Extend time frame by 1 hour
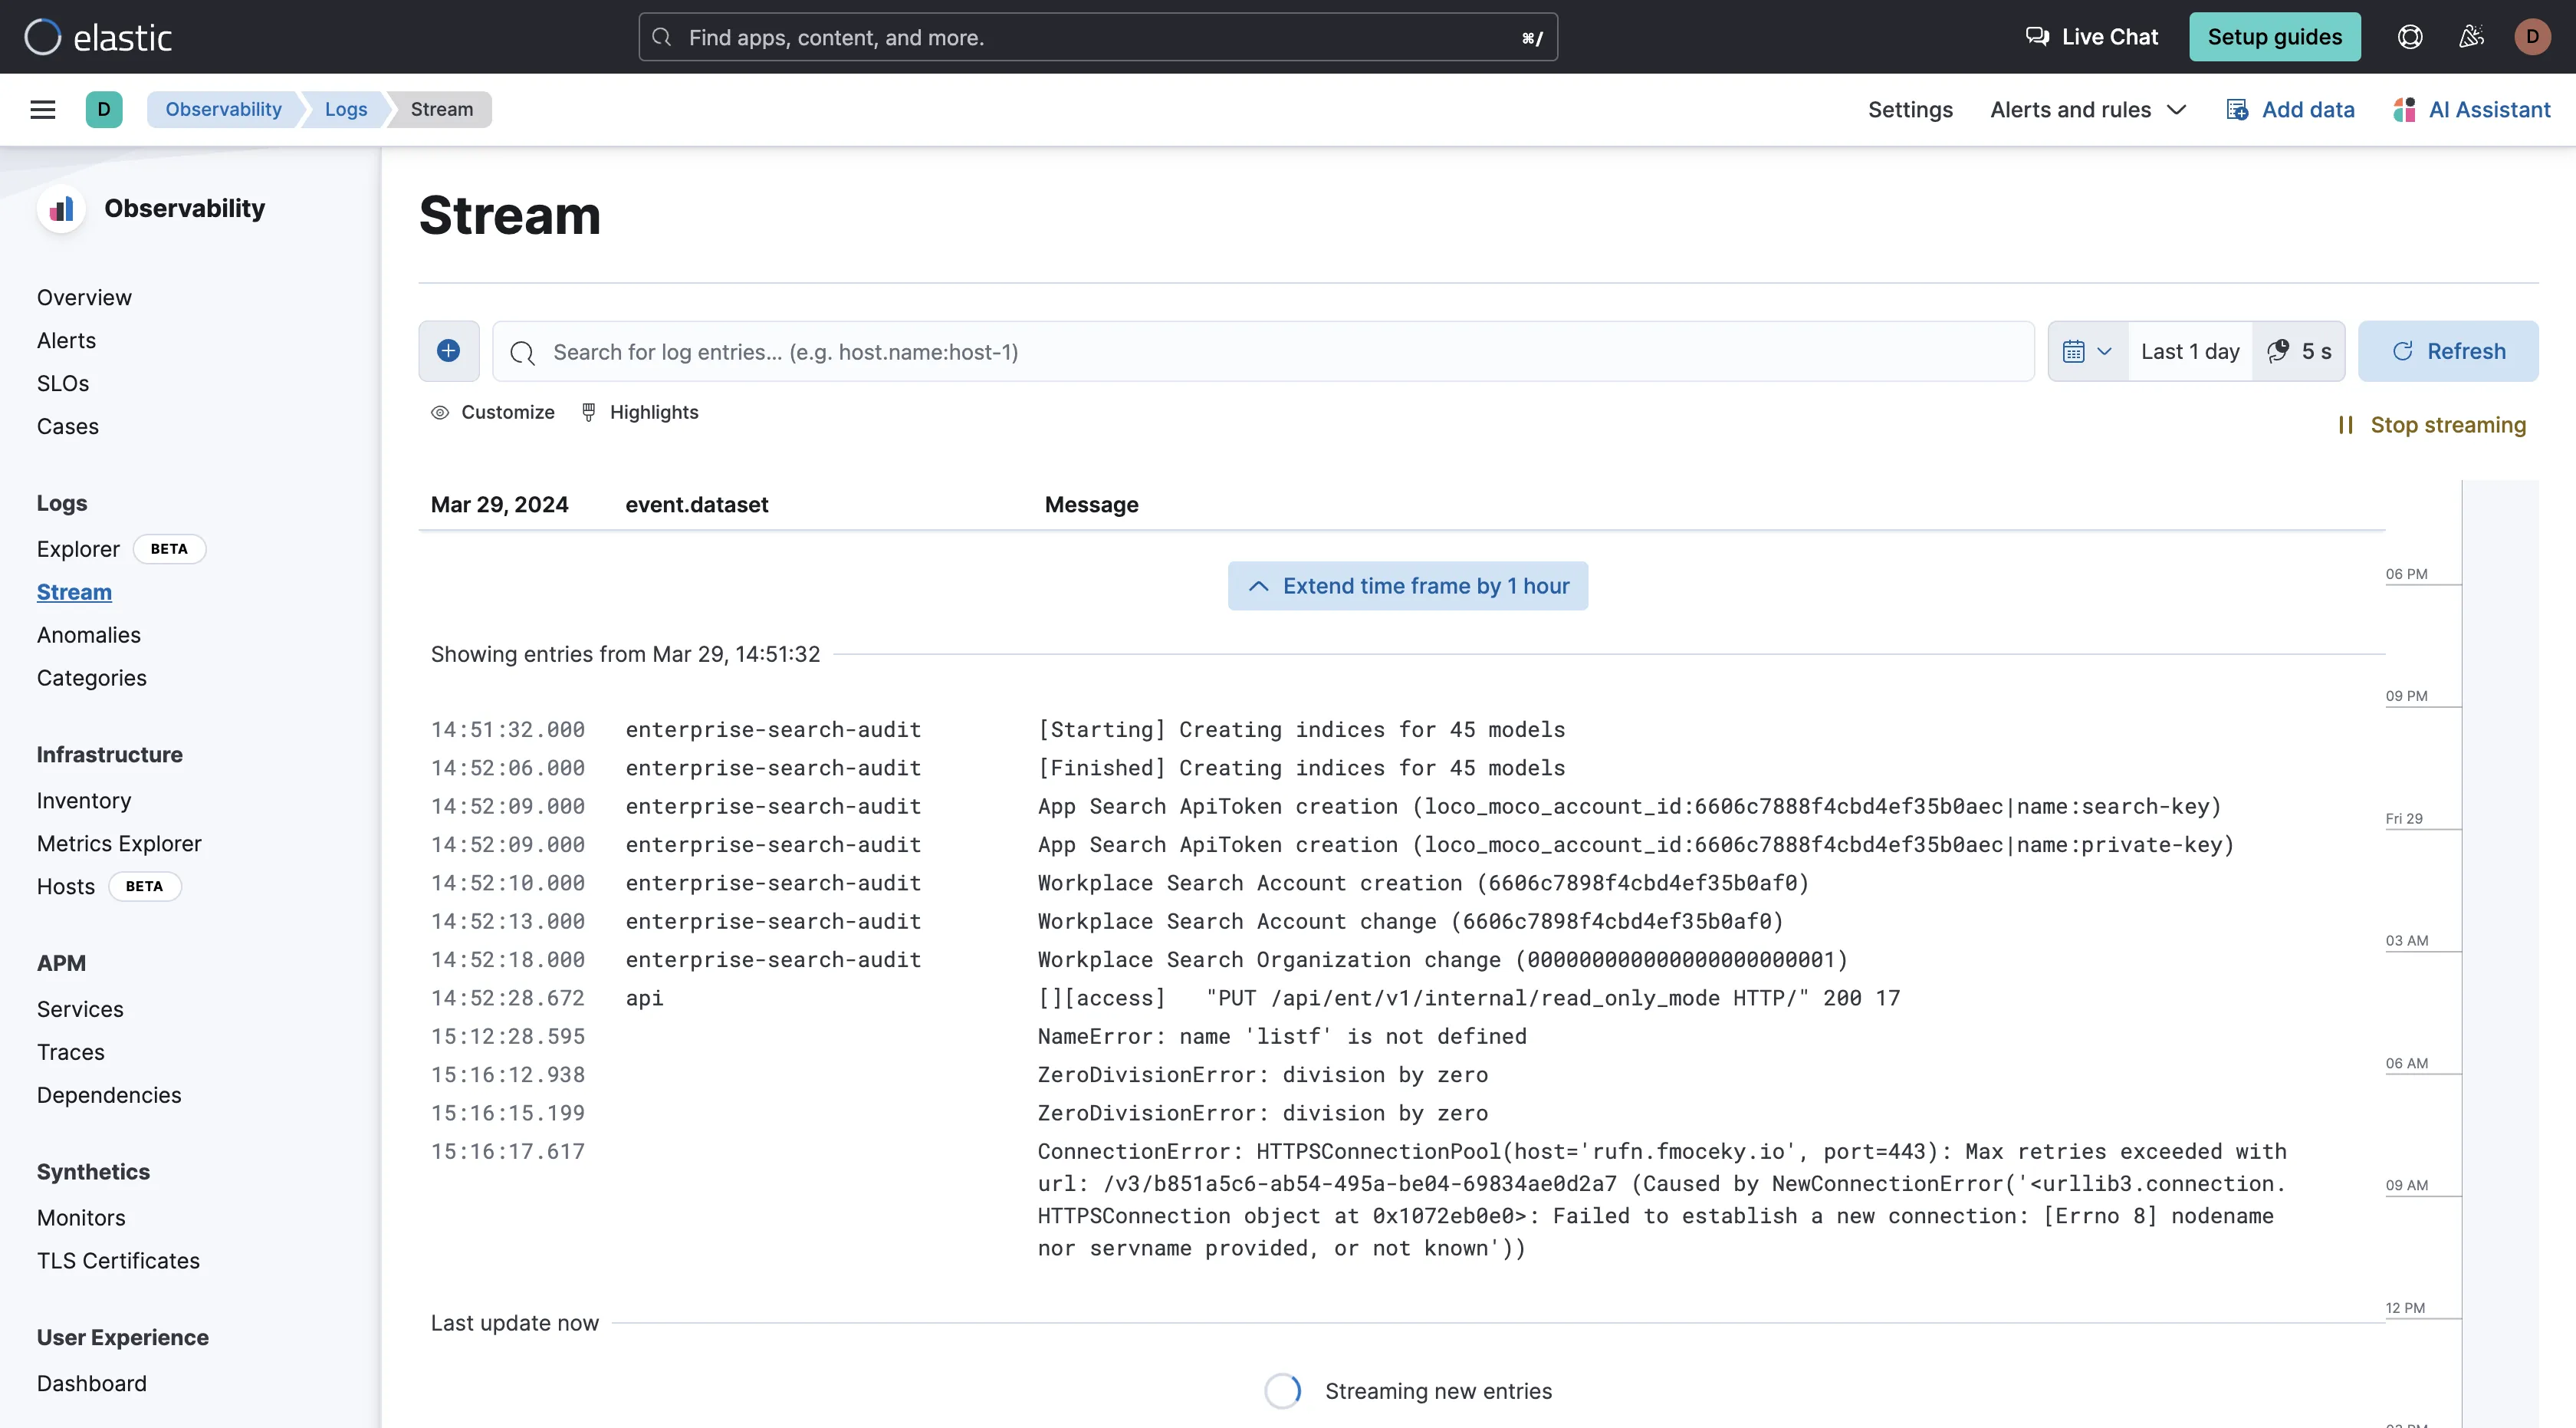The height and width of the screenshot is (1428, 2576). pyautogui.click(x=1408, y=586)
